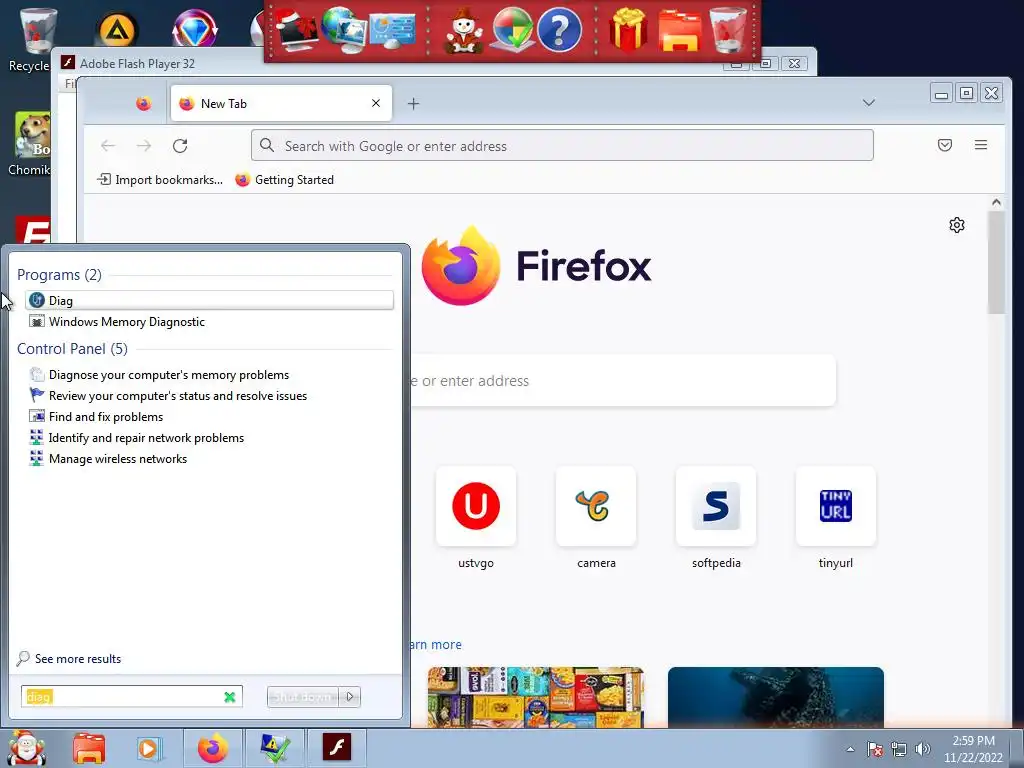Go back in Firefox
This screenshot has height=768, width=1024.
point(108,146)
